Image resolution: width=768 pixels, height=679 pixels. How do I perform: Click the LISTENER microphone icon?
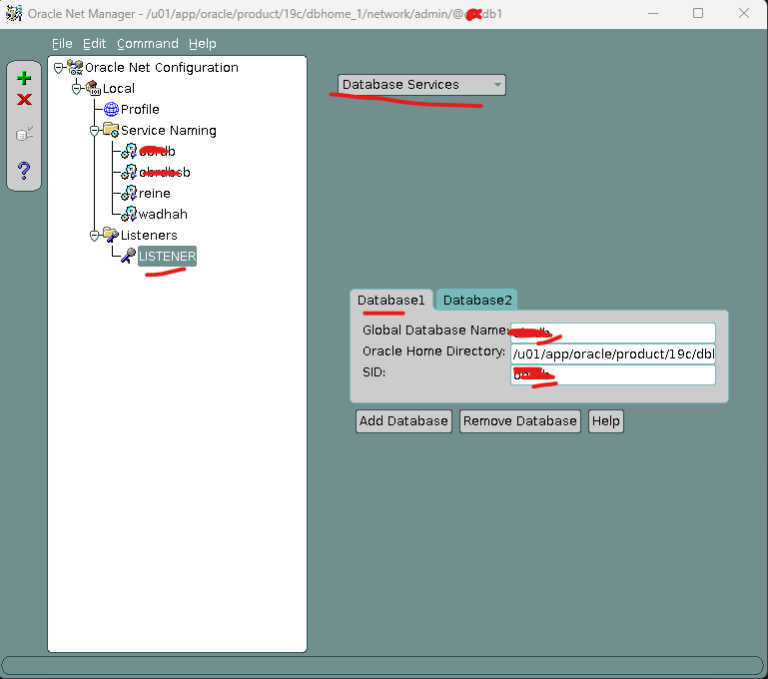[128, 256]
